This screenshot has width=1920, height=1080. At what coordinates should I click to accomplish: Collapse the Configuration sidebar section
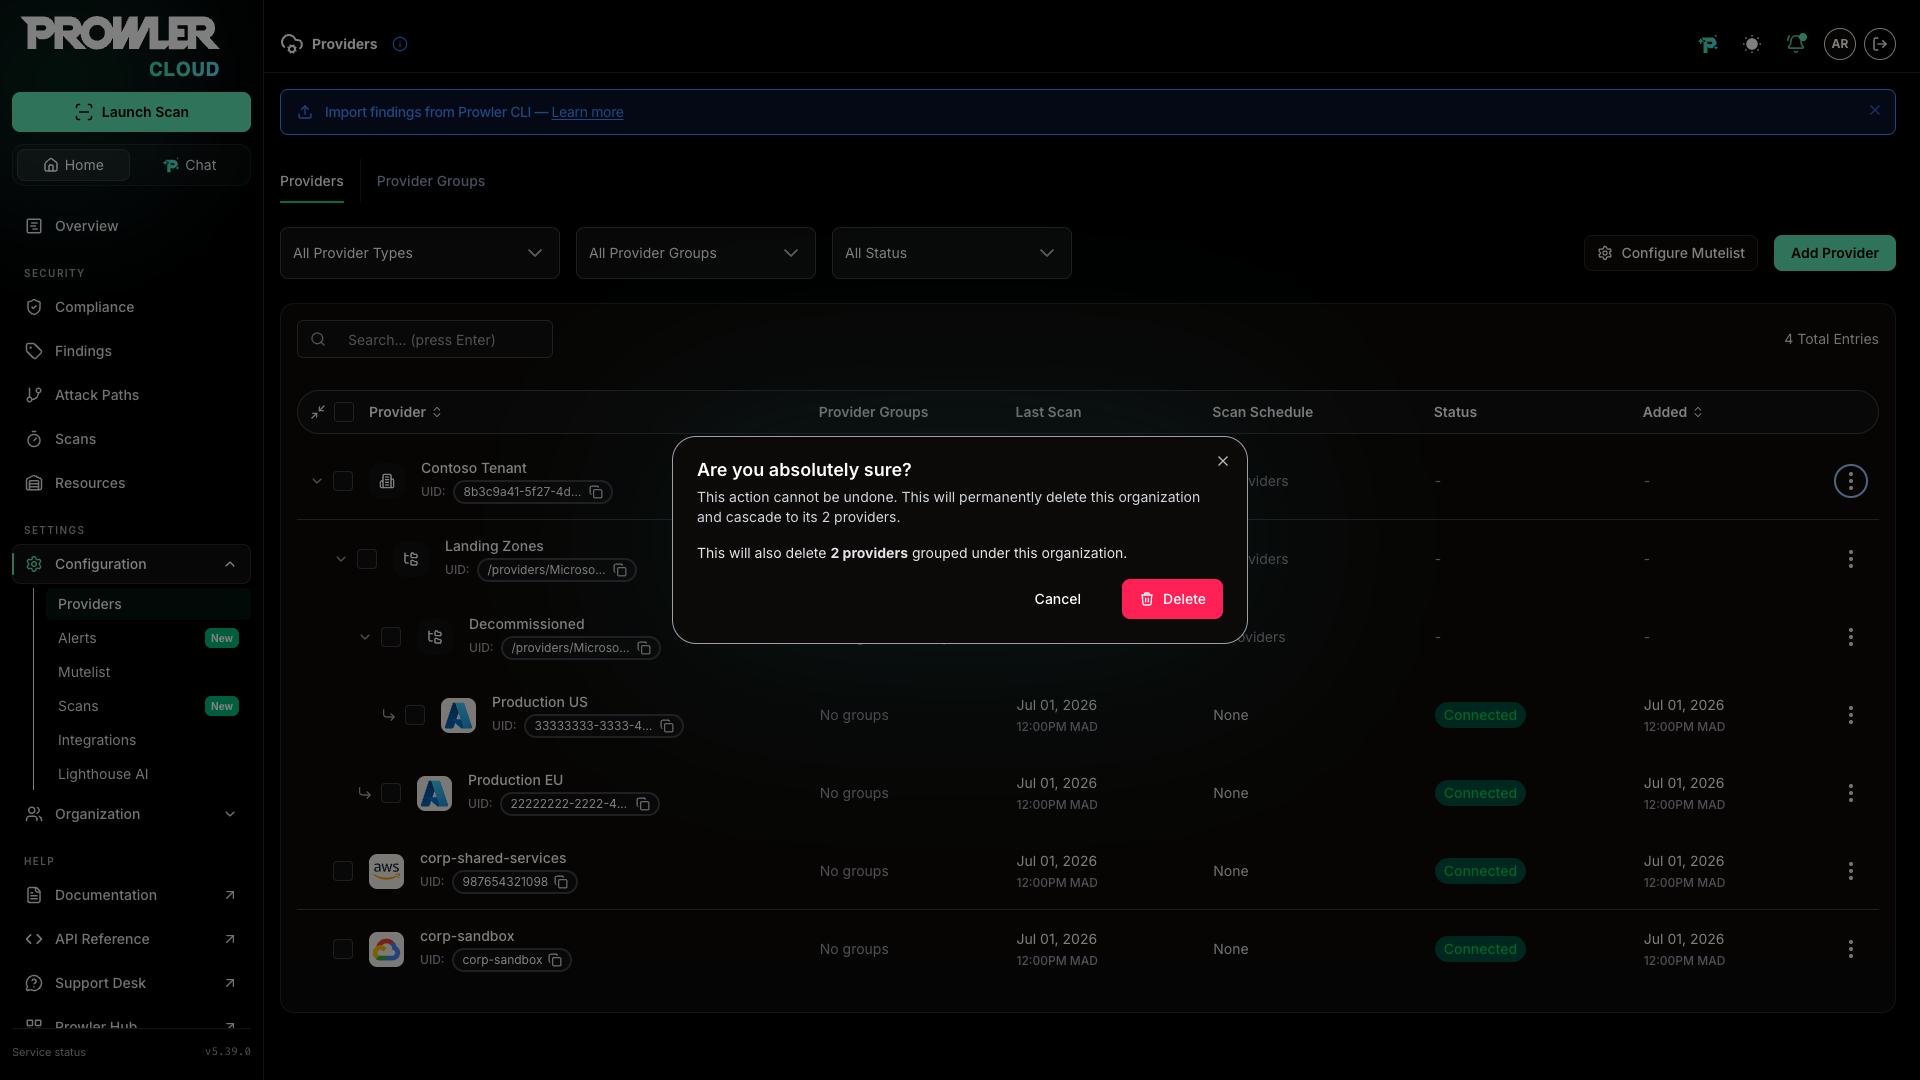131,564
